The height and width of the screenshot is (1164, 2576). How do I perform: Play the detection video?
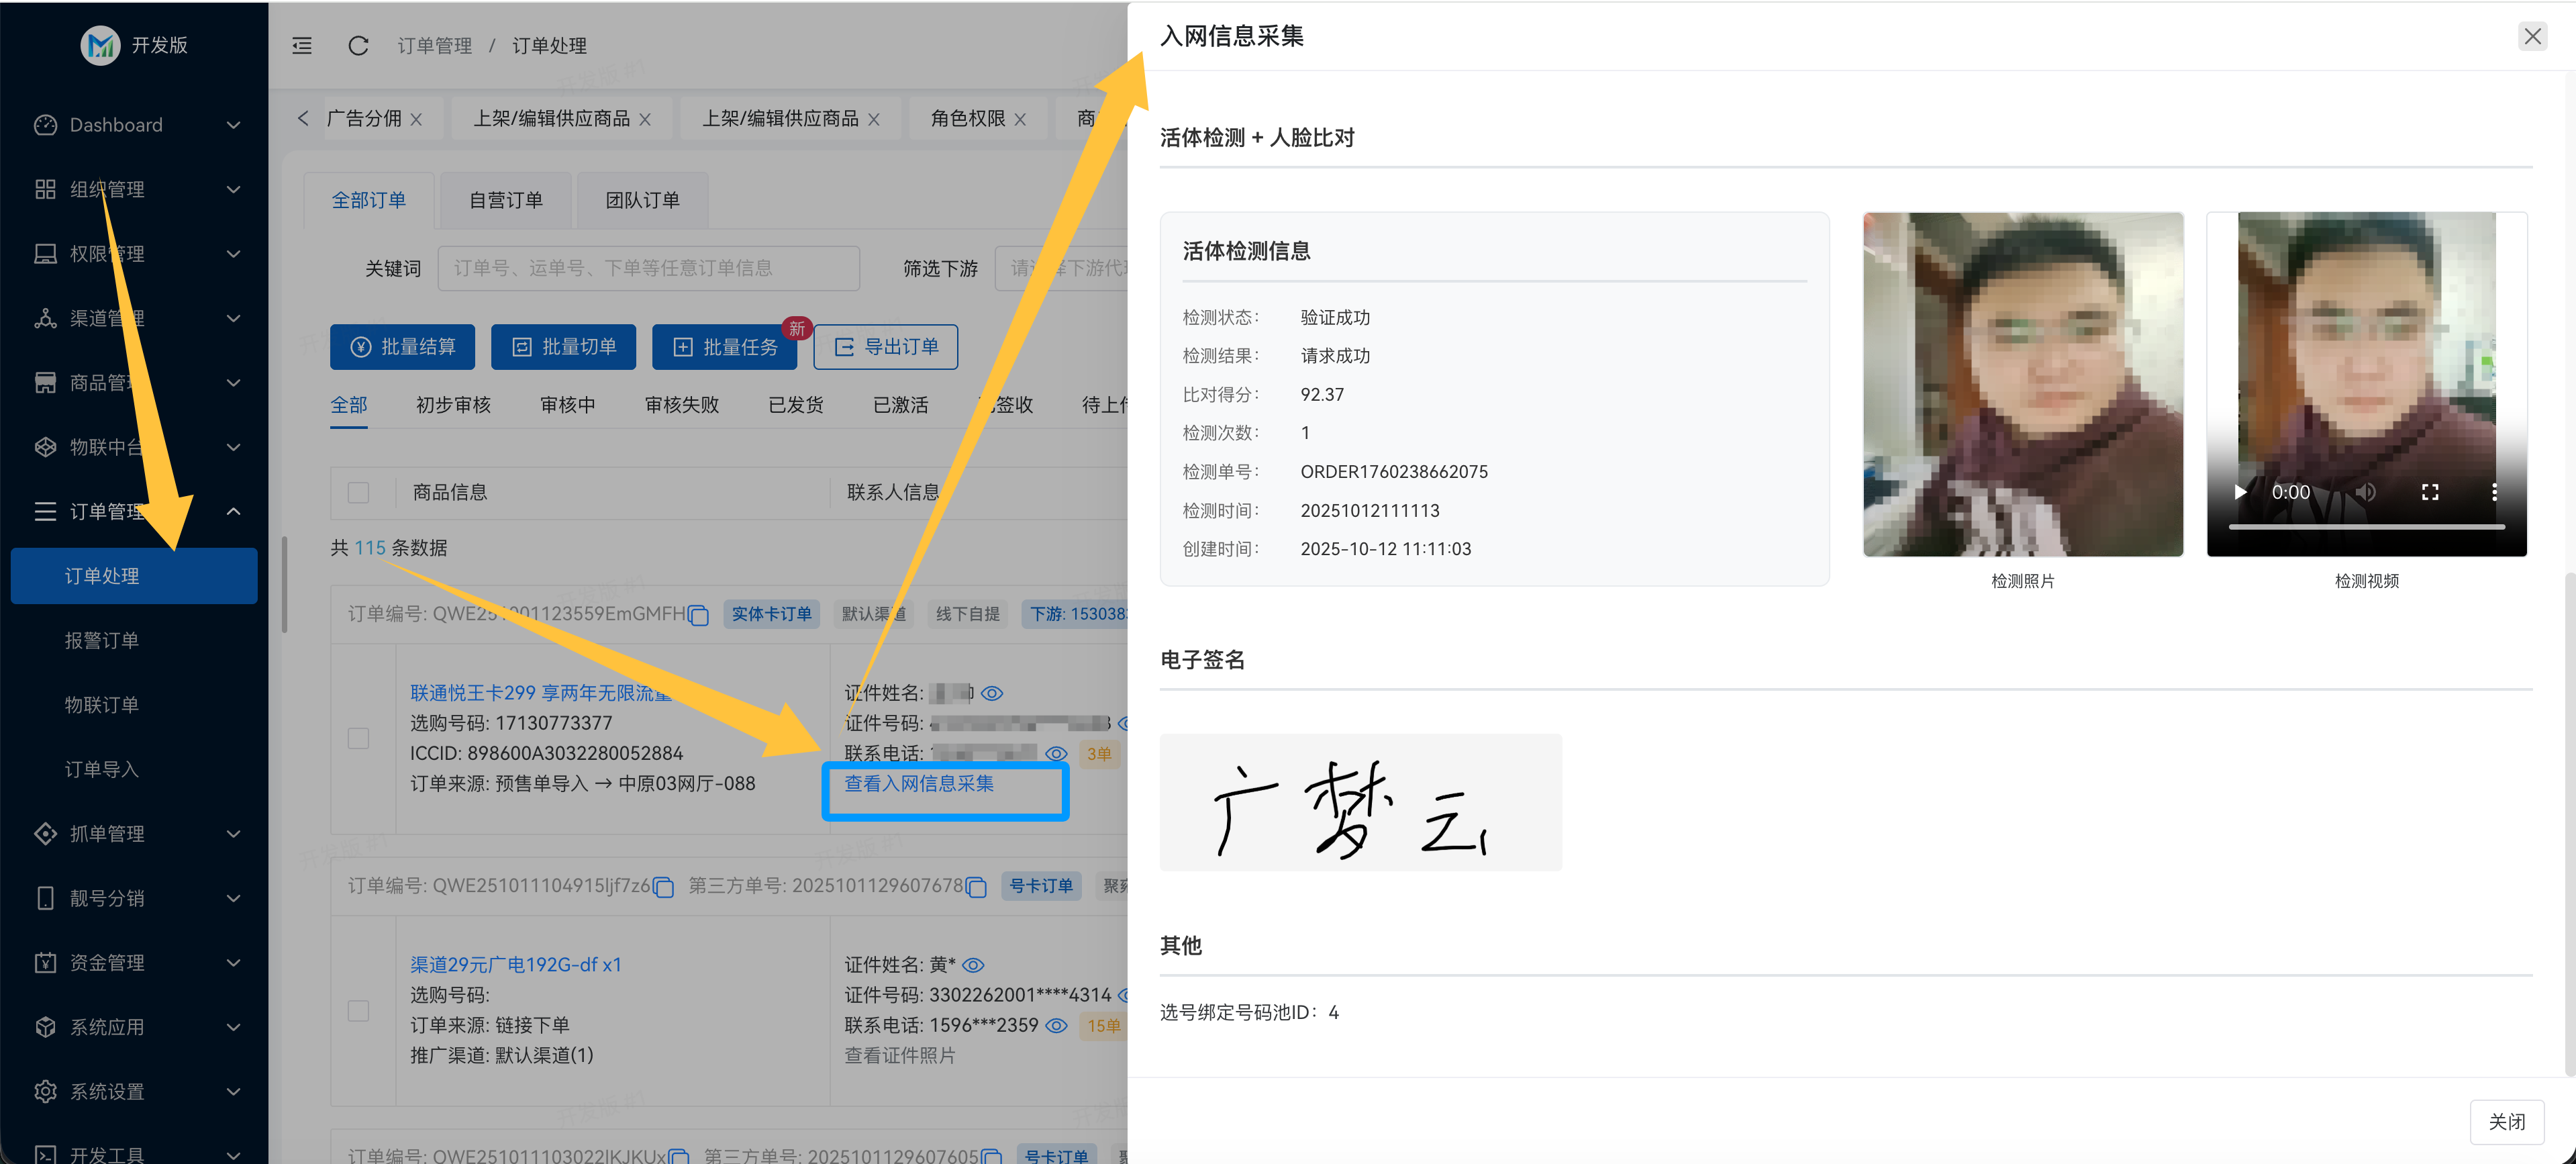tap(2240, 492)
